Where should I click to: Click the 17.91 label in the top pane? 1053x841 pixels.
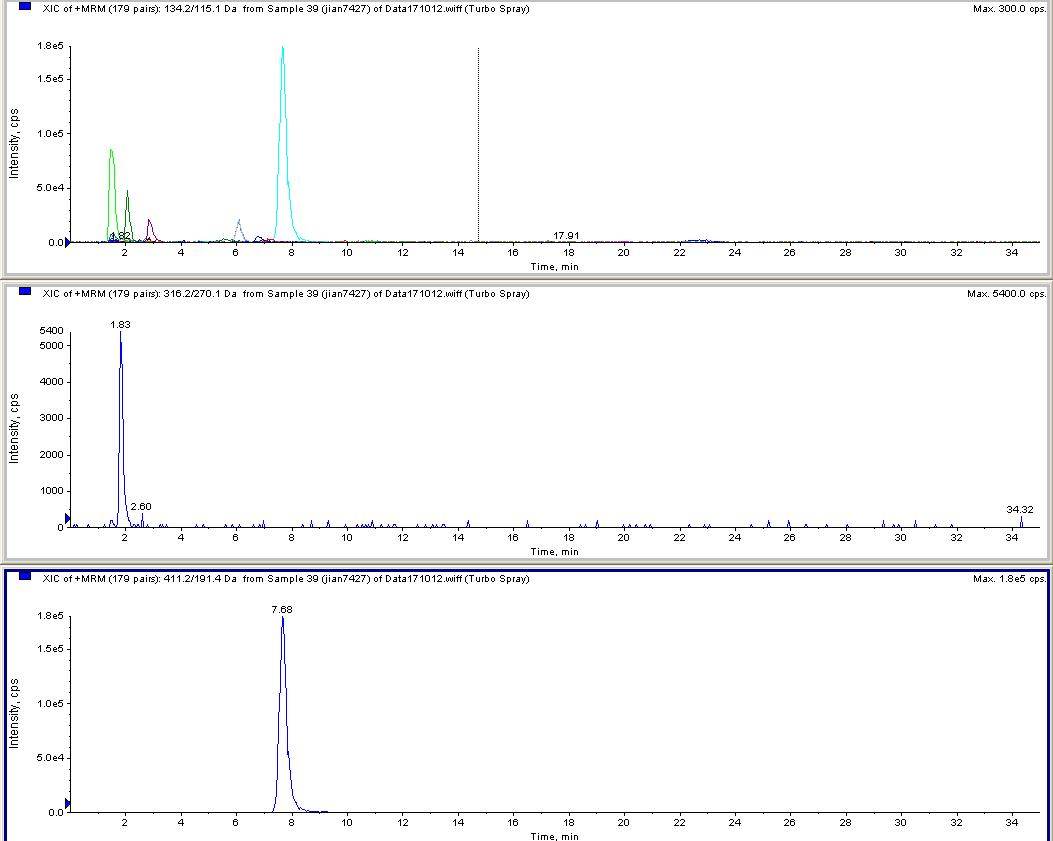[567, 236]
